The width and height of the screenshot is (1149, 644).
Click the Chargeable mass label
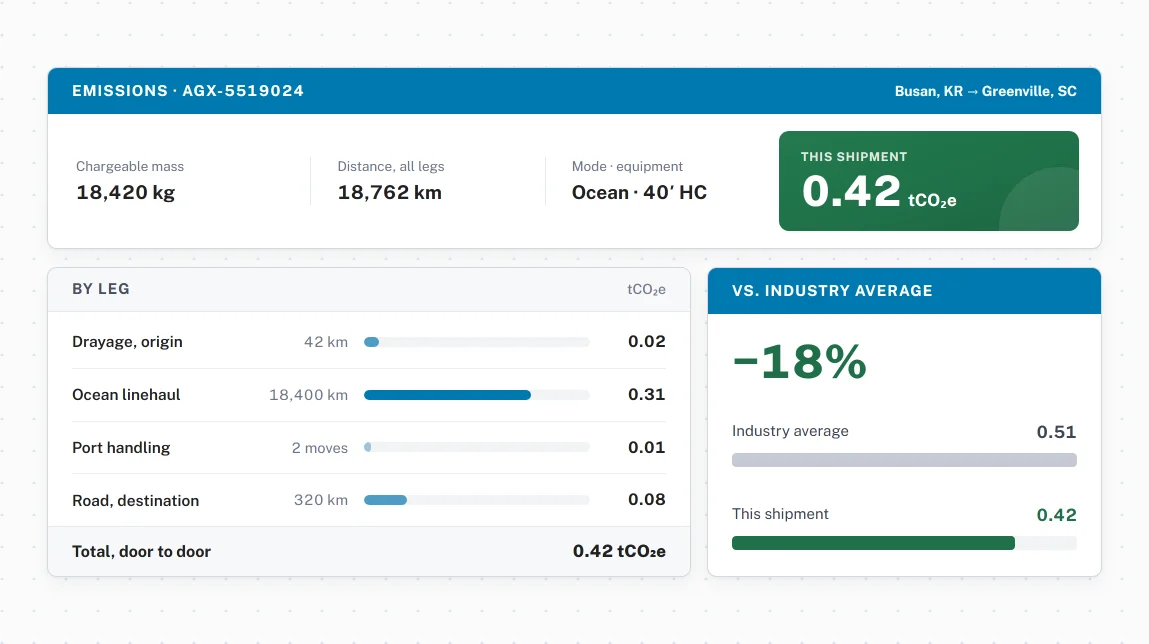point(130,166)
